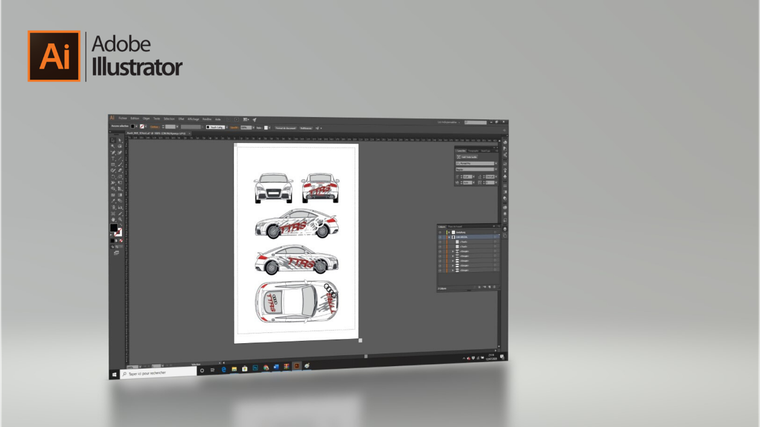Click the Change Screen Mode icon in toolbox
The height and width of the screenshot is (427, 760).
coord(116,252)
